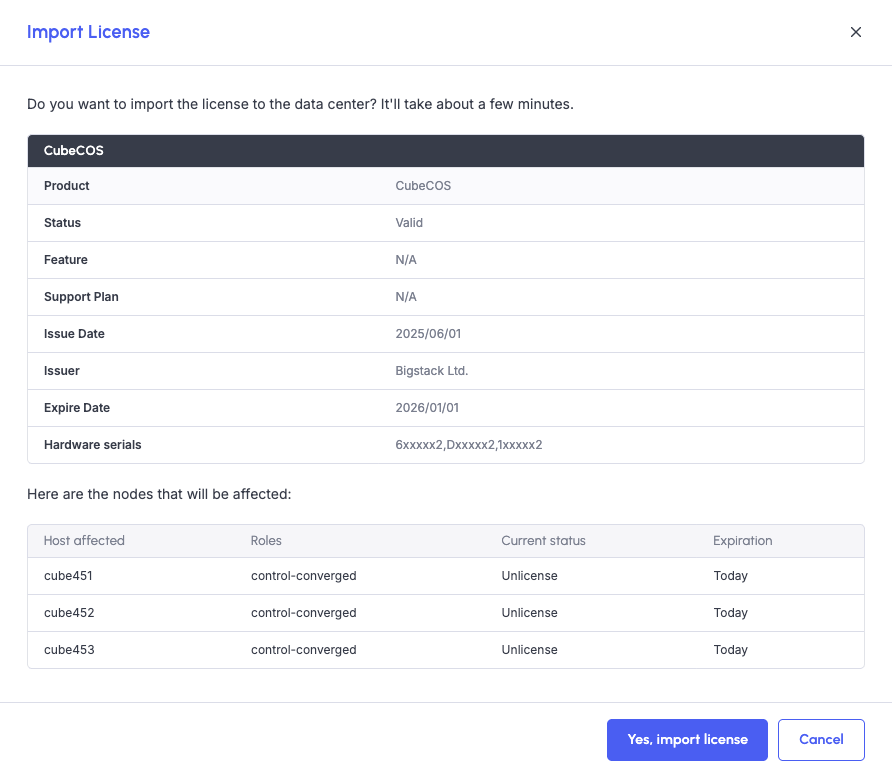Select the Bigstack Ltd. issuer value

coord(432,371)
